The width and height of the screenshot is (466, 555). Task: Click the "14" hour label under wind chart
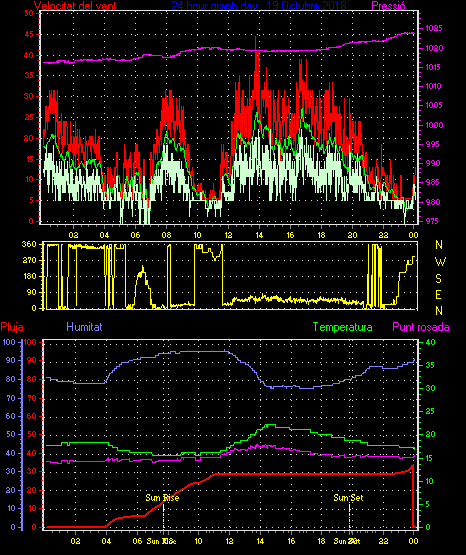point(259,235)
